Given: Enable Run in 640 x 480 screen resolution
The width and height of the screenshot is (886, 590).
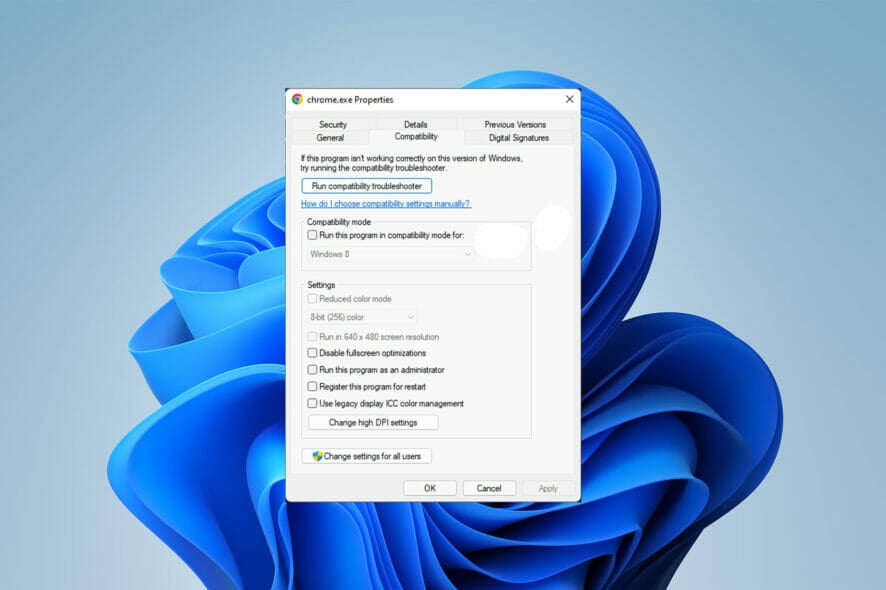Looking at the screenshot, I should click(314, 337).
